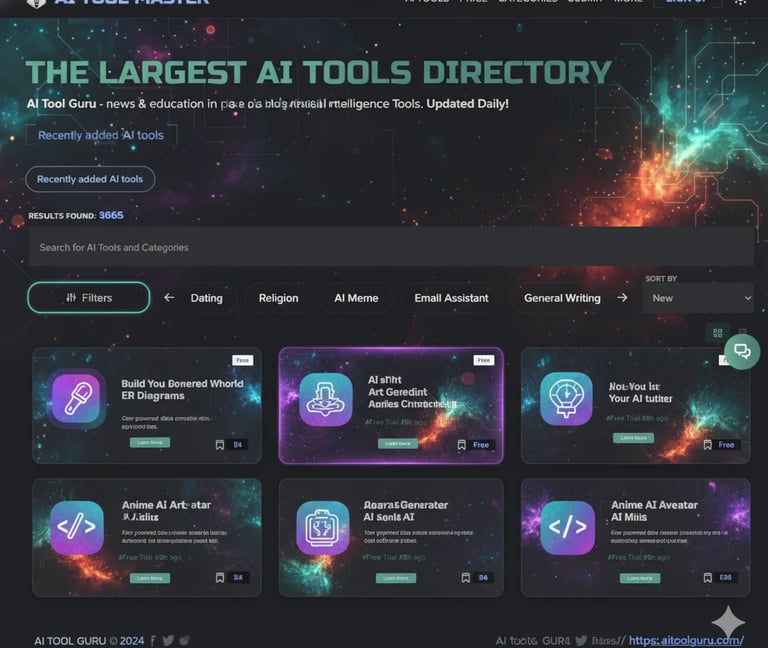Click rectangular Recently added AI tools box

tap(101, 135)
